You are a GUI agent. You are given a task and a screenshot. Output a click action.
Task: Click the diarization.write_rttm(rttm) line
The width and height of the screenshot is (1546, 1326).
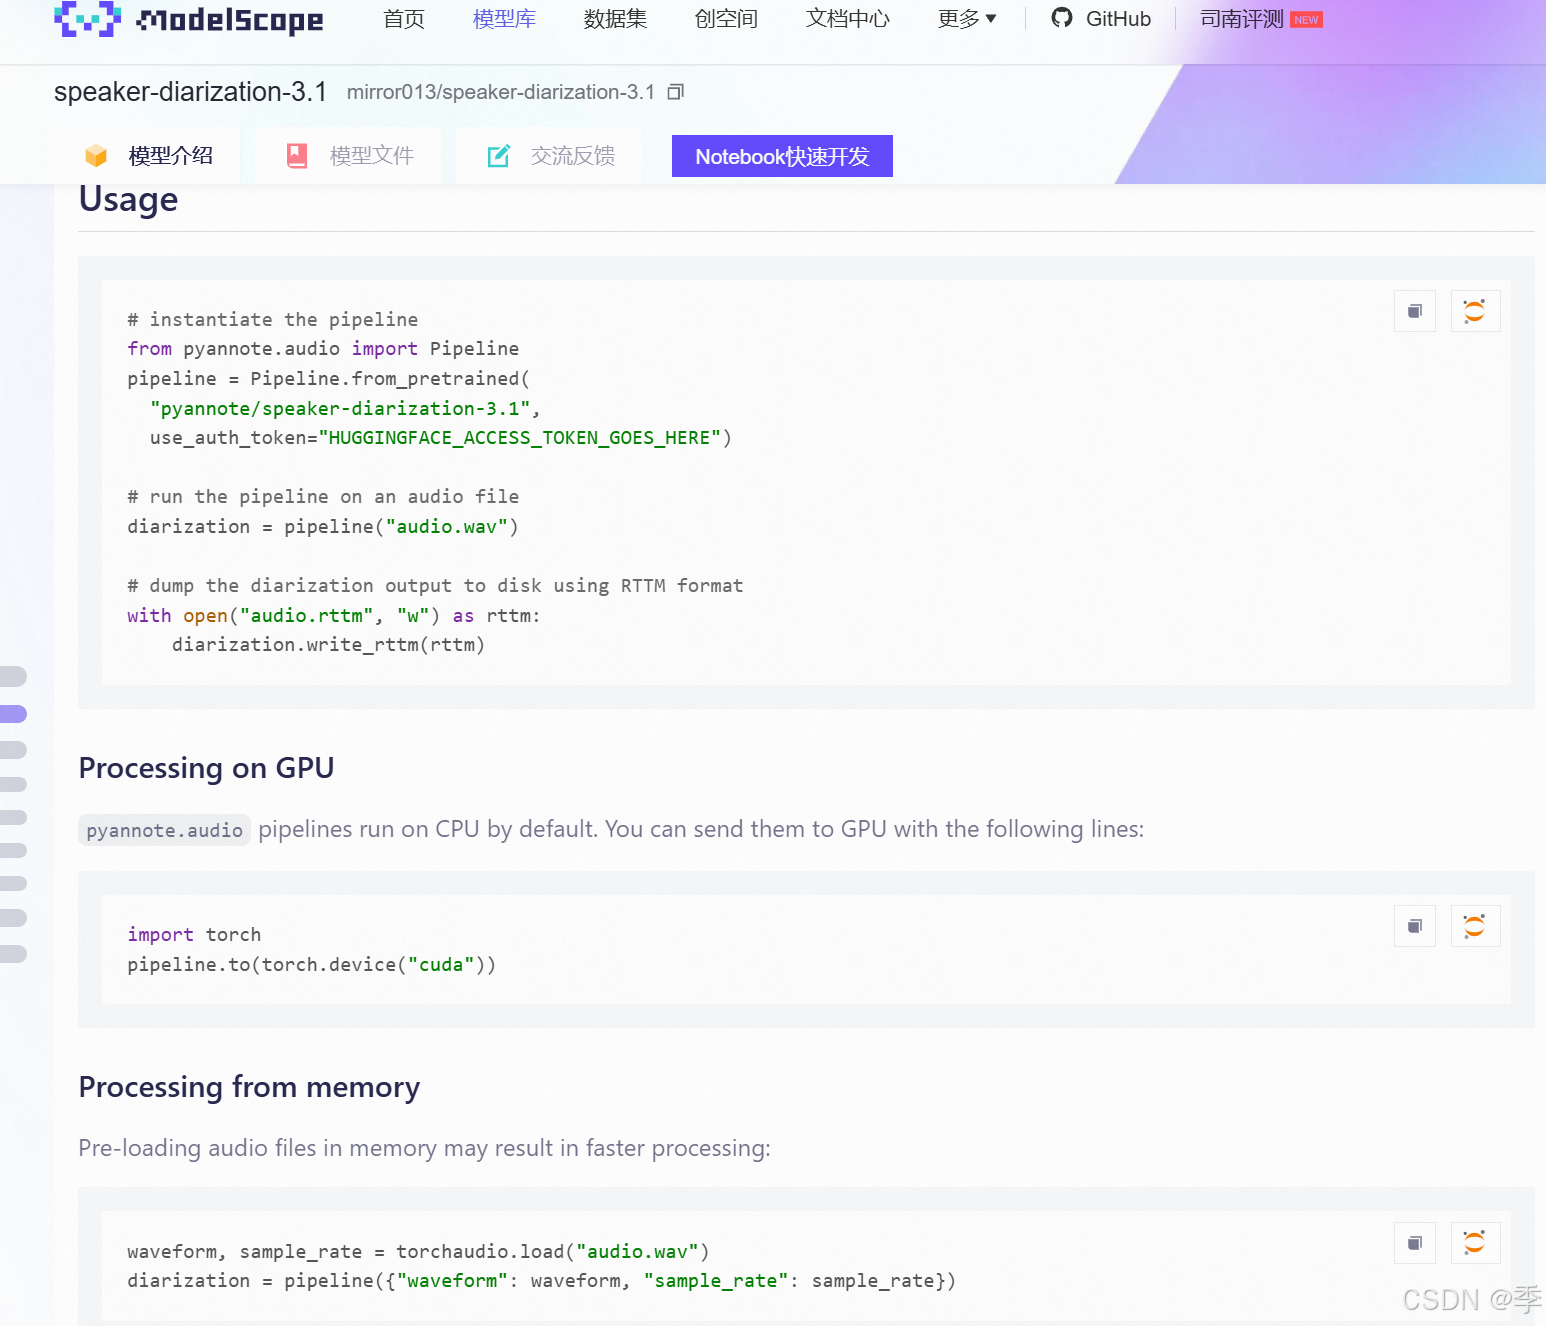click(328, 645)
